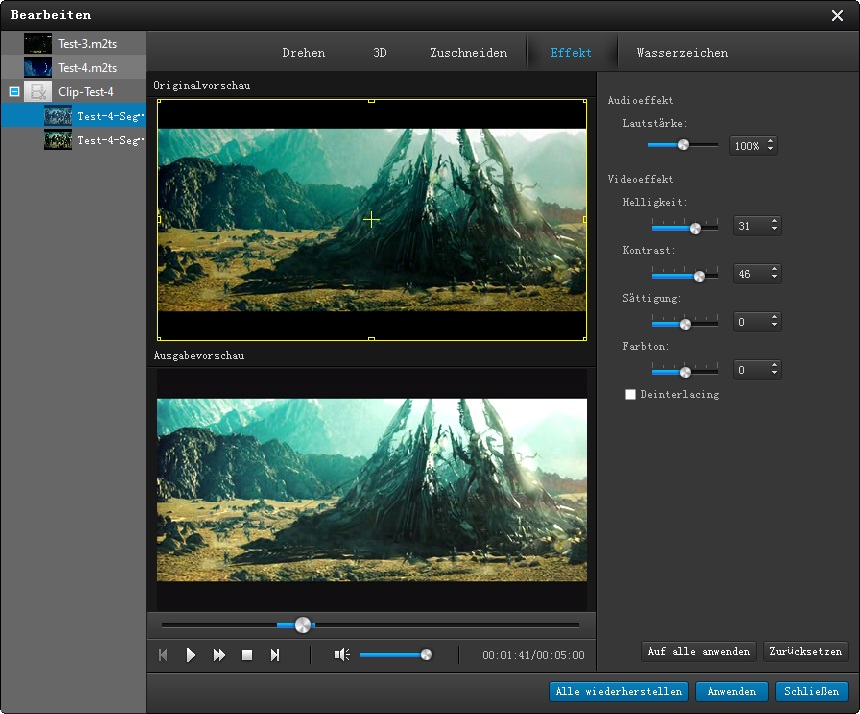860x714 pixels.
Task: Fast forward the preview
Action: pos(219,655)
